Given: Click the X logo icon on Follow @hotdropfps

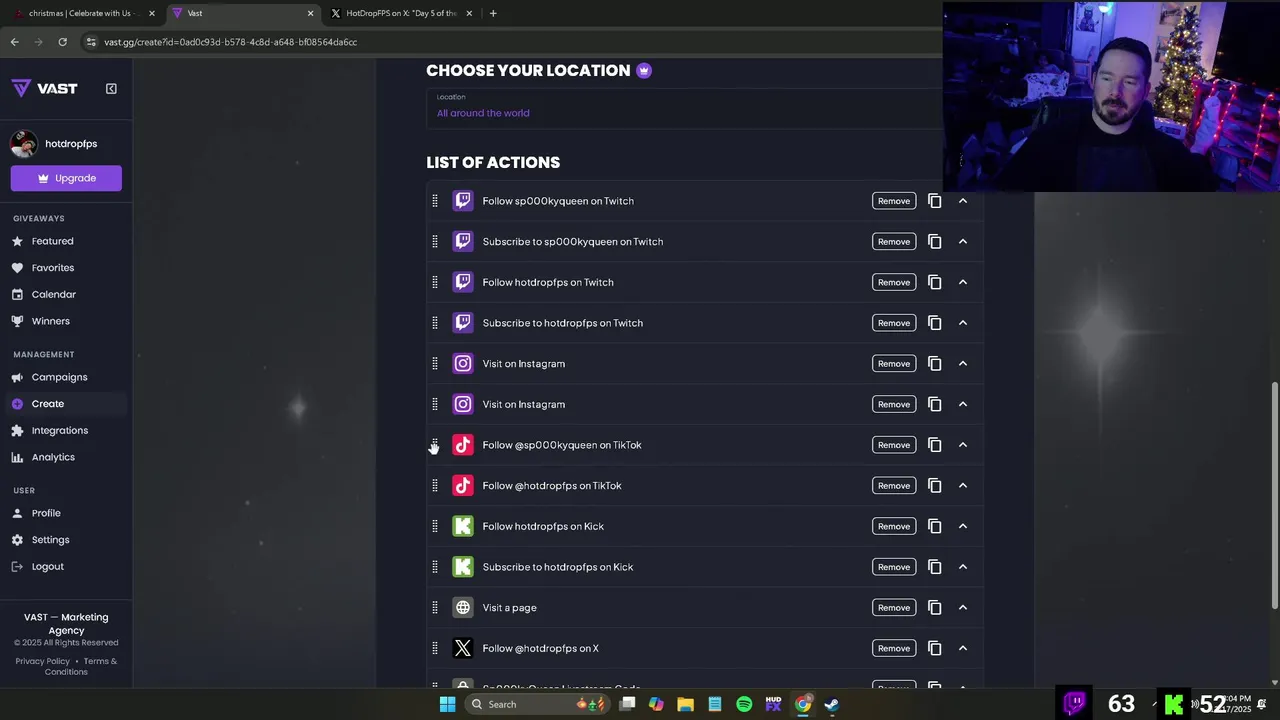Looking at the screenshot, I should click(x=463, y=648).
